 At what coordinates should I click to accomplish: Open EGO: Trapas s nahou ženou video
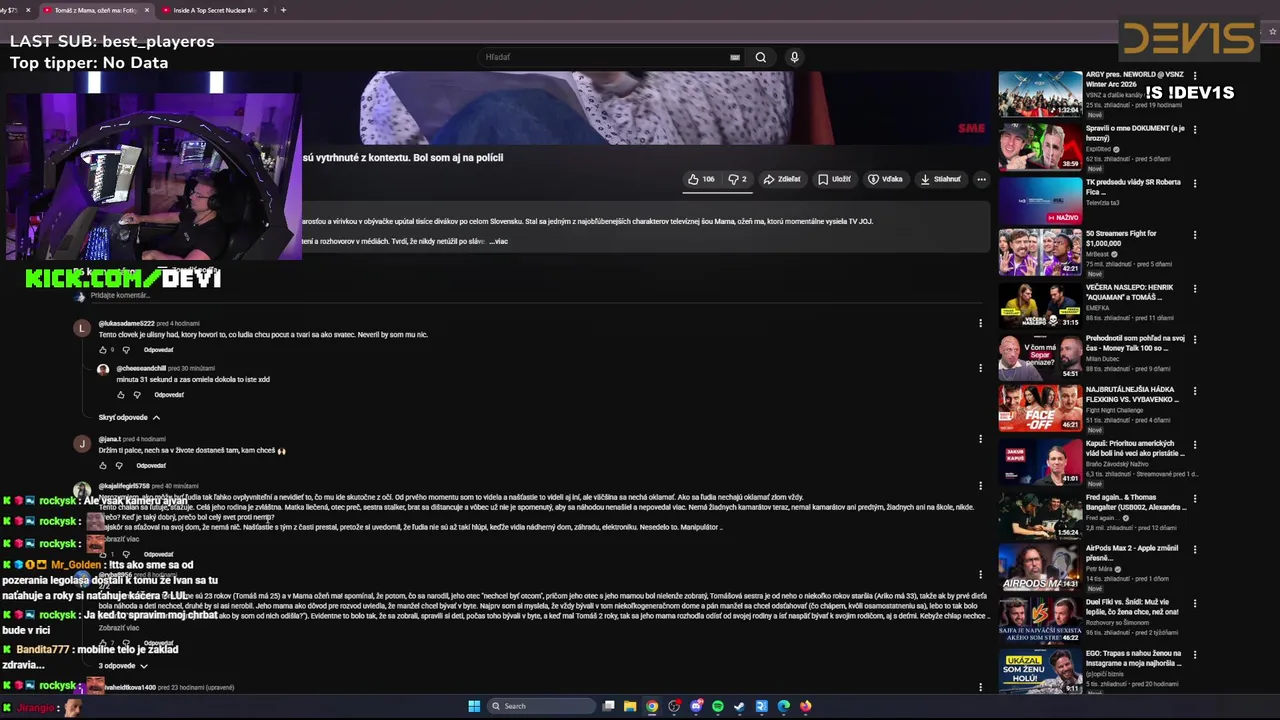point(1040,672)
